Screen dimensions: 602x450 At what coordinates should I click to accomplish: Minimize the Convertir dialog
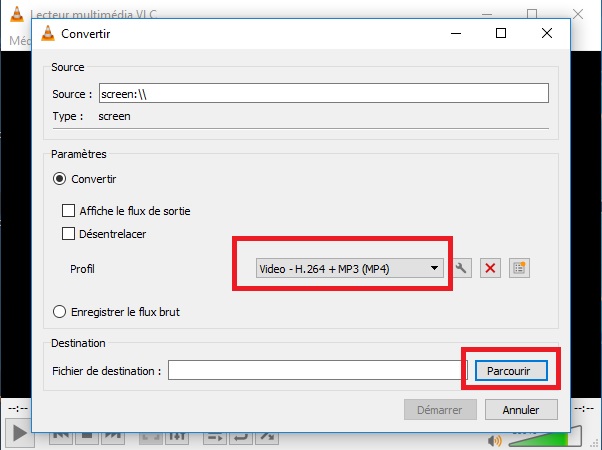pyautogui.click(x=456, y=33)
